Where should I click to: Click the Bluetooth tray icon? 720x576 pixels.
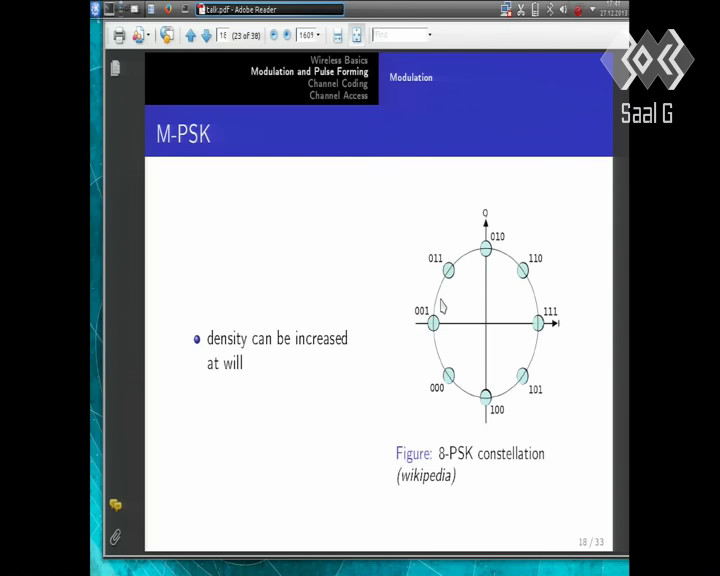click(550, 9)
